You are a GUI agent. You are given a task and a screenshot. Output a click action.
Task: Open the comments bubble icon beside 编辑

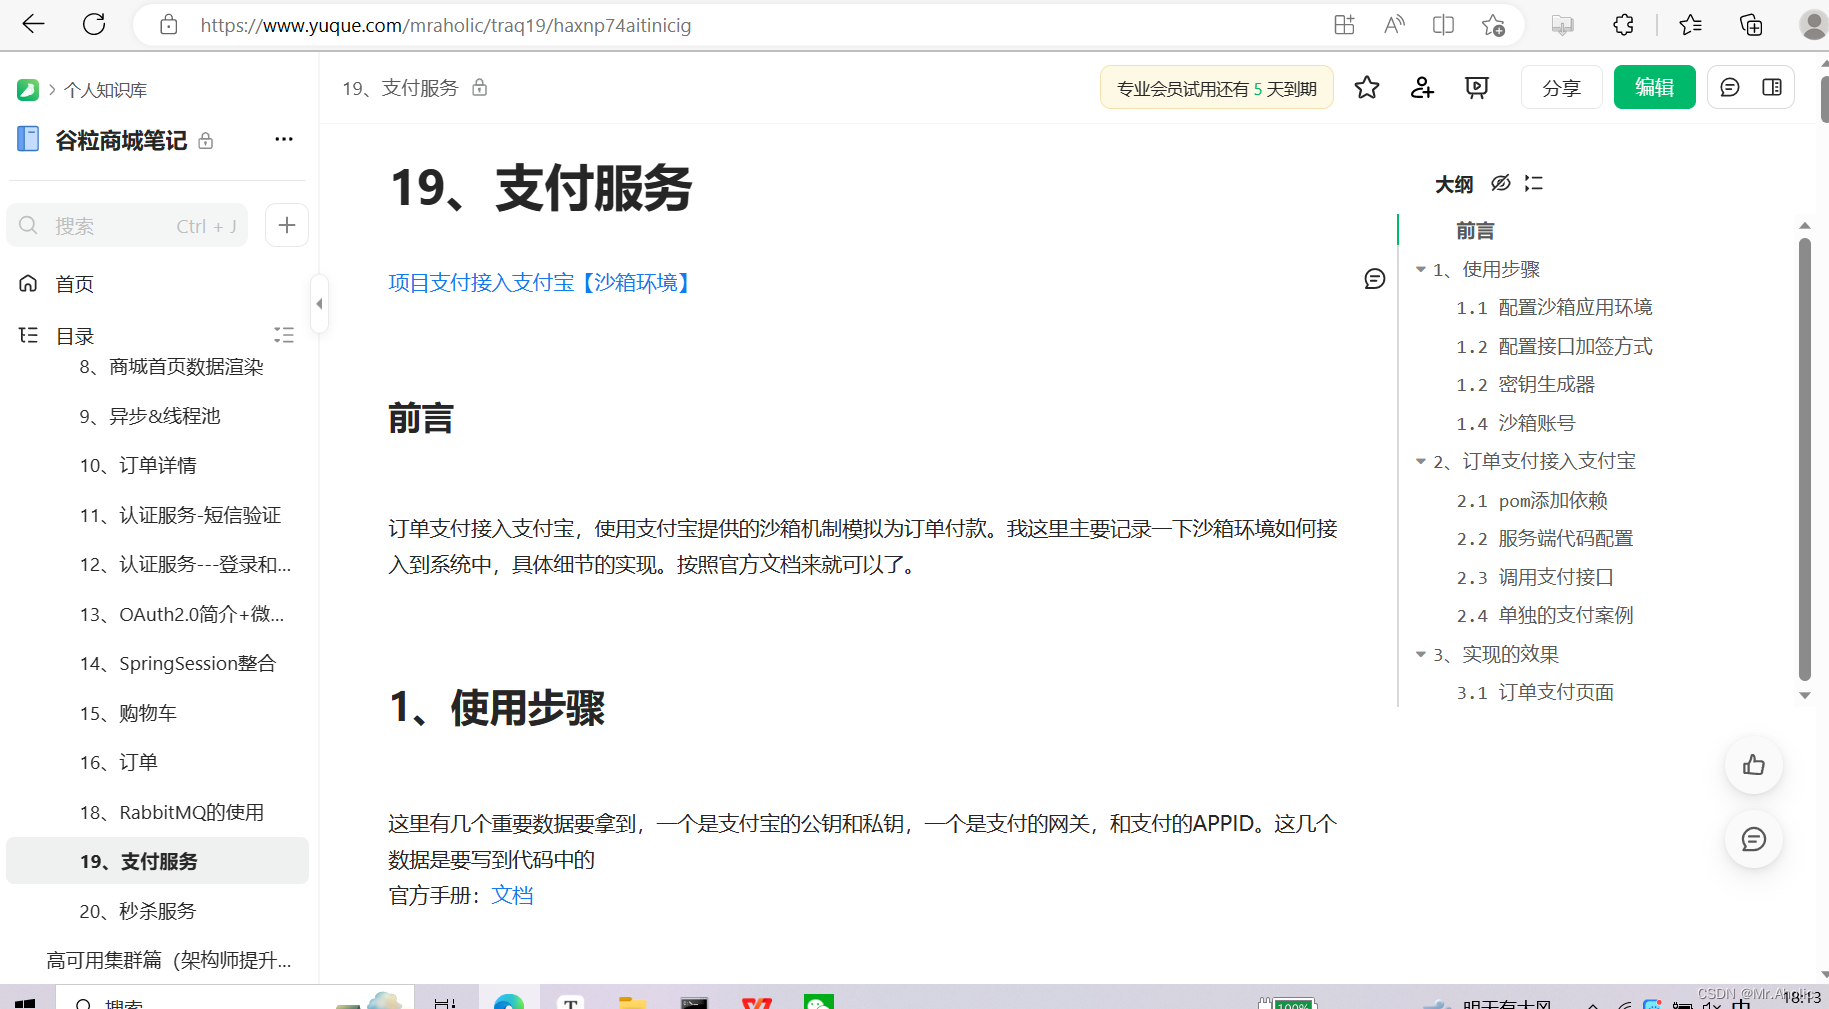coord(1729,87)
